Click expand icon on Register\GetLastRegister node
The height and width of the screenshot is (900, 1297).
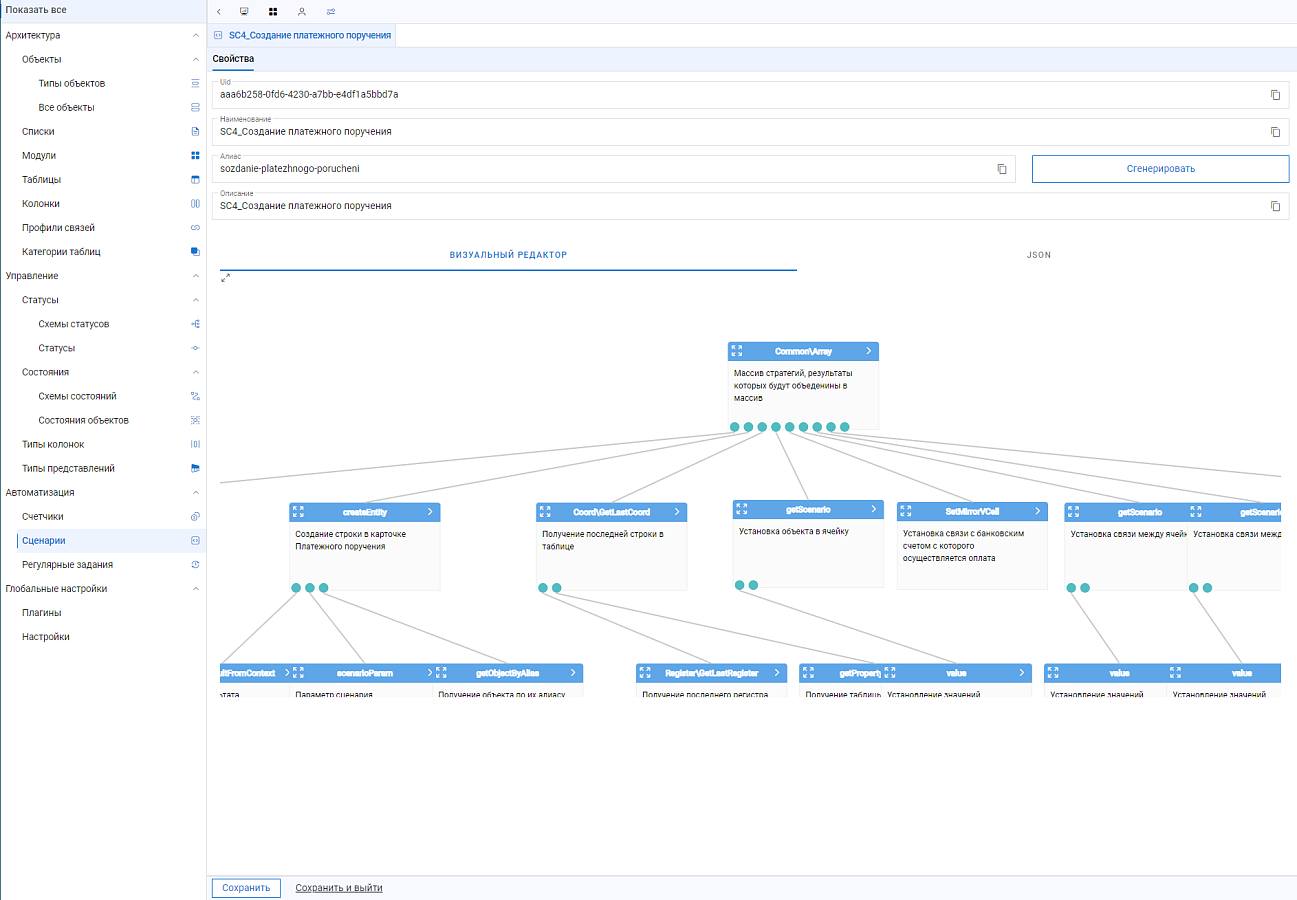point(645,673)
